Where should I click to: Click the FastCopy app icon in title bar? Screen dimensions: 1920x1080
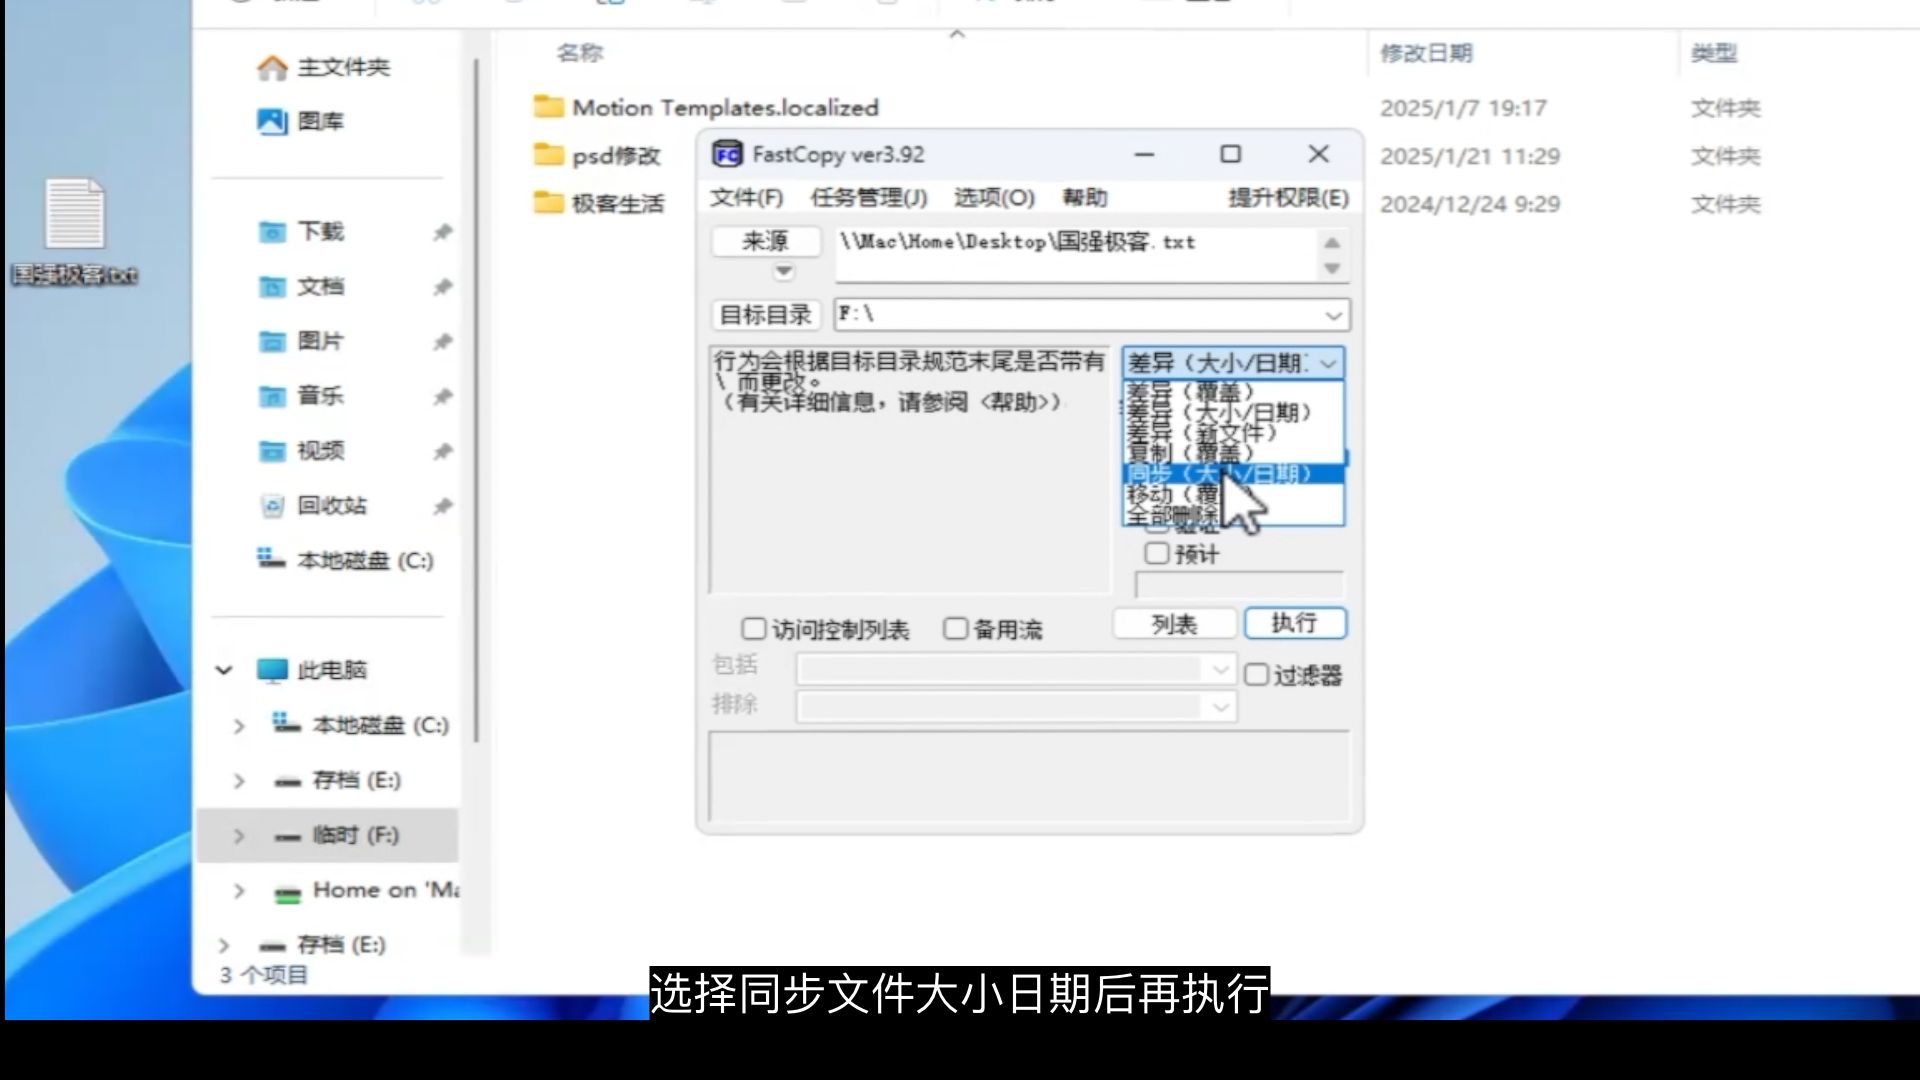pyautogui.click(x=727, y=155)
